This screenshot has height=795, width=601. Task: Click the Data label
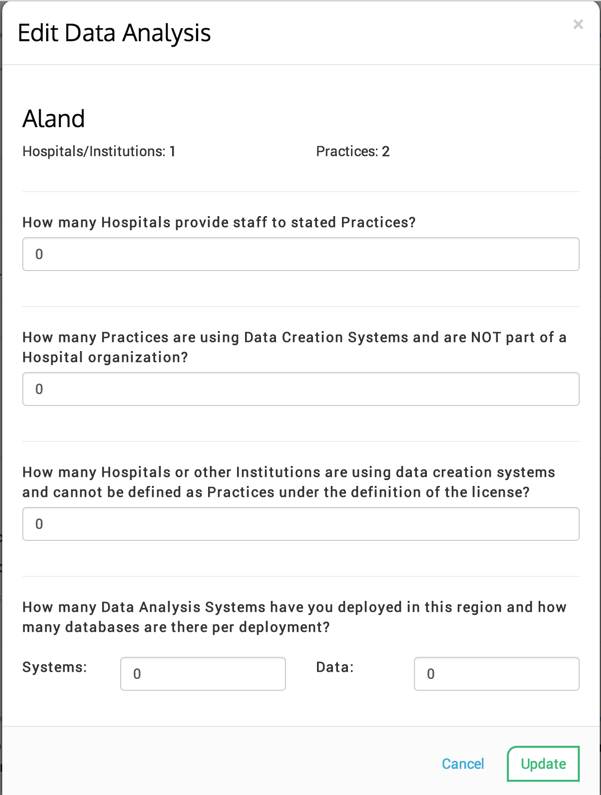click(x=335, y=667)
